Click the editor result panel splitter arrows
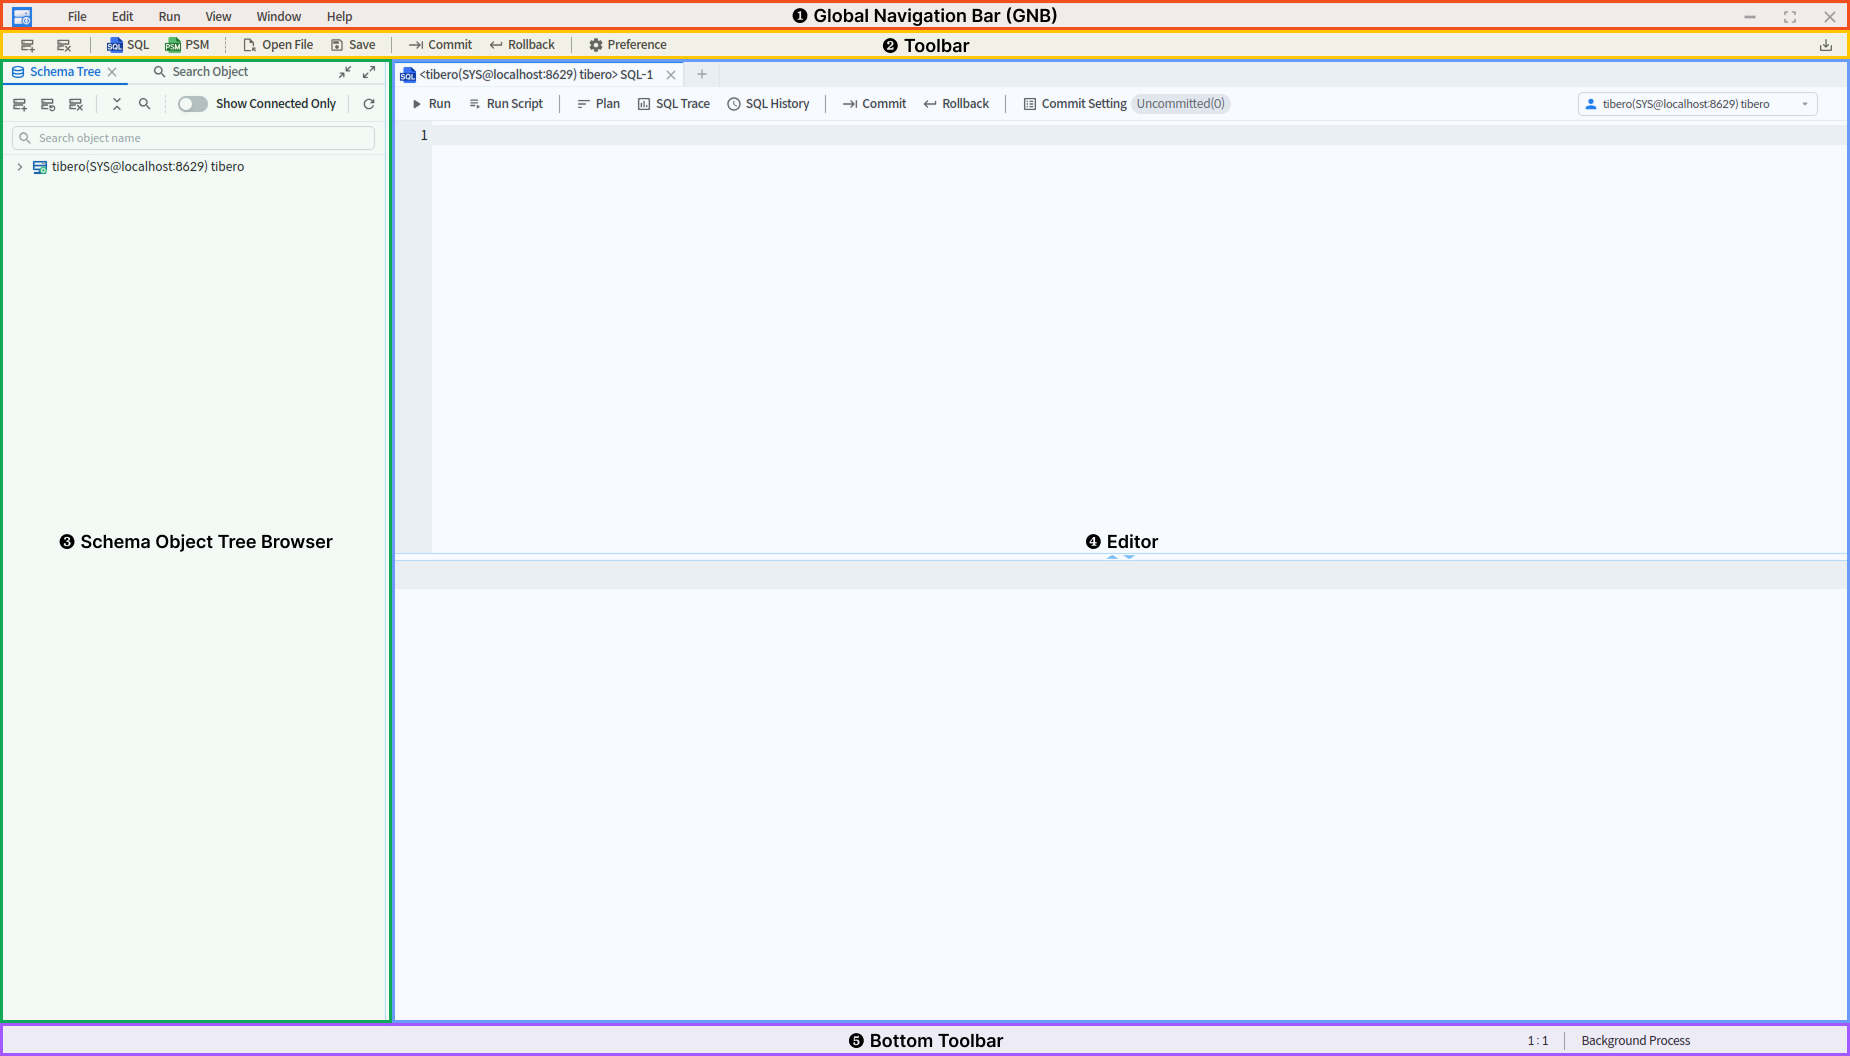 click(1120, 557)
